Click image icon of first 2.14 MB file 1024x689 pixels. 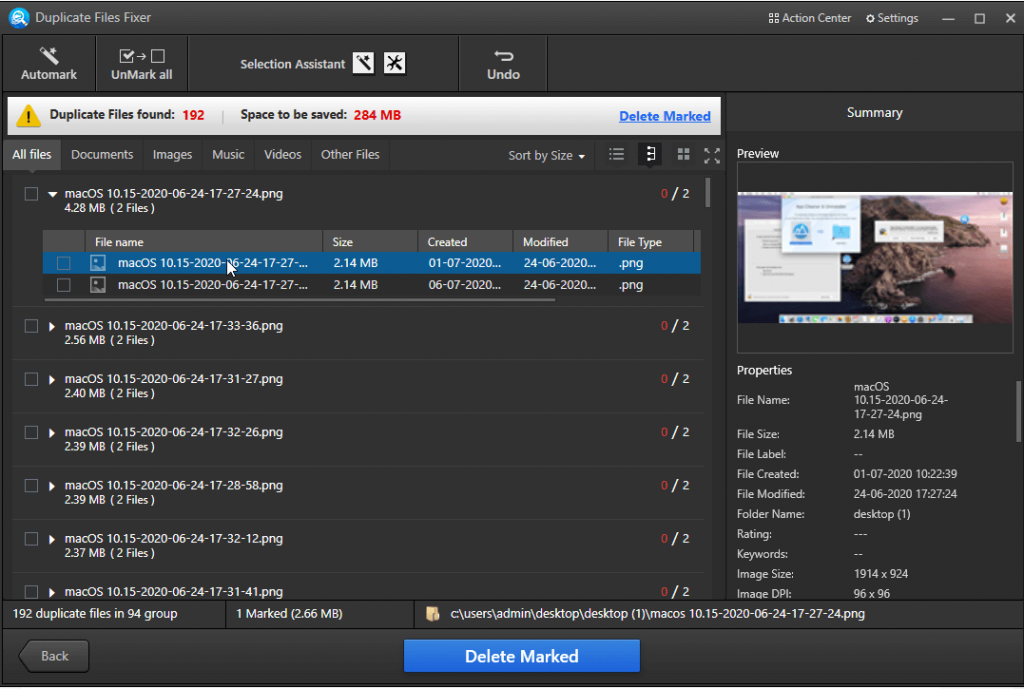click(98, 263)
